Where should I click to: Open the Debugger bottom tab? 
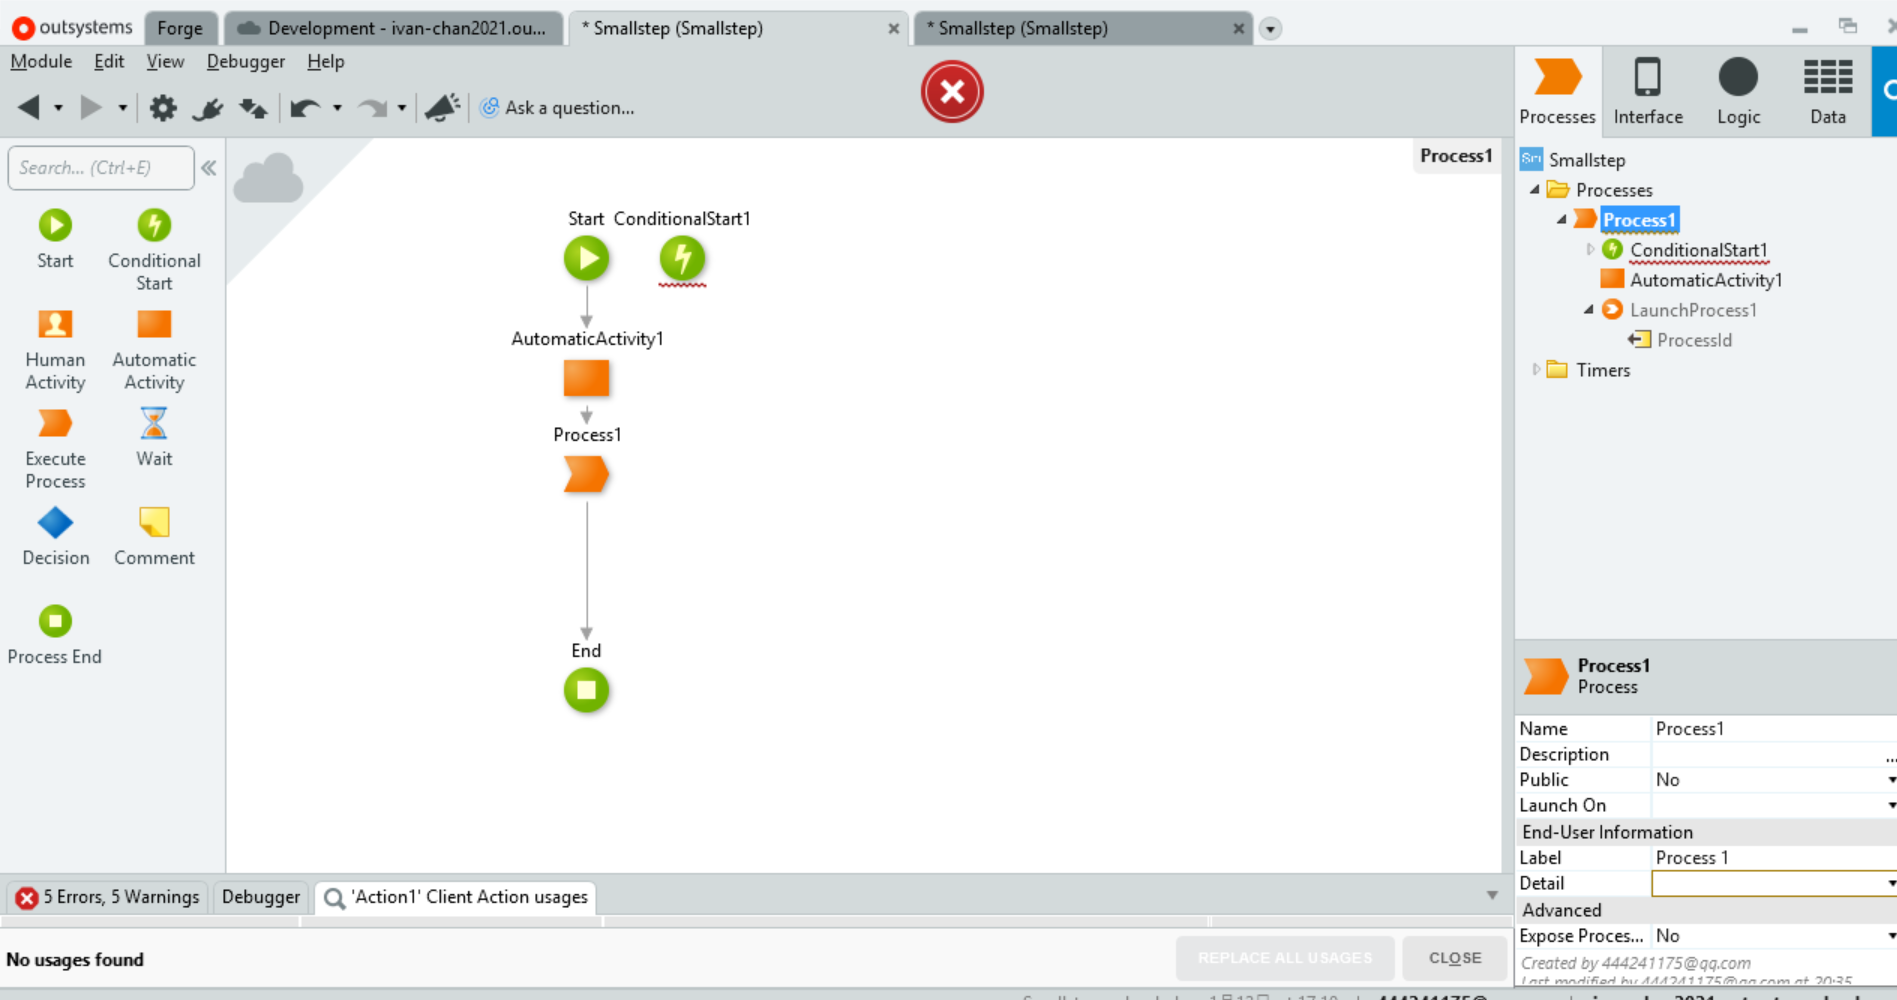tap(261, 897)
